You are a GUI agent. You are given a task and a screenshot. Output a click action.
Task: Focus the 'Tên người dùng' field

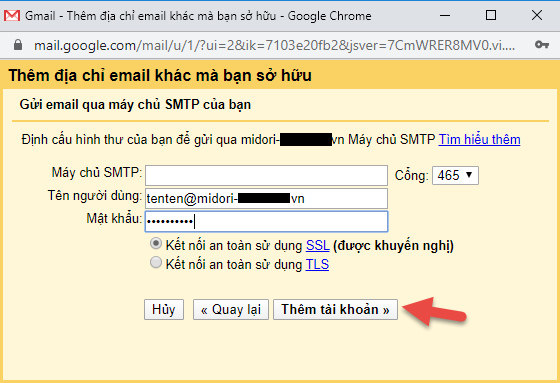click(x=266, y=198)
